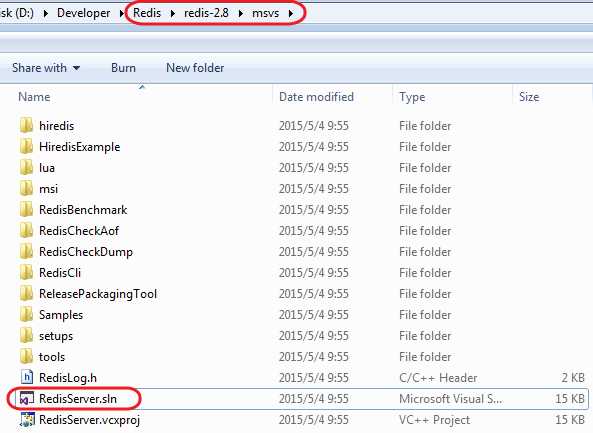Viewport: 593px width, 433px height.
Task: Open the Share with dropdown menu
Action: click(46, 68)
